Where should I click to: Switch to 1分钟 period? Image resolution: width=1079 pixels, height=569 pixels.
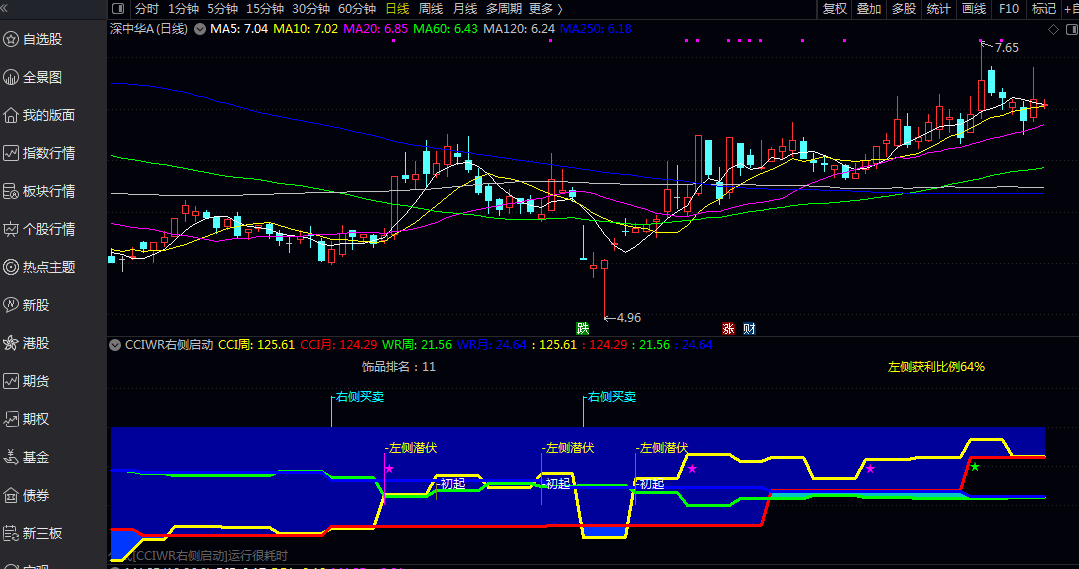184,8
